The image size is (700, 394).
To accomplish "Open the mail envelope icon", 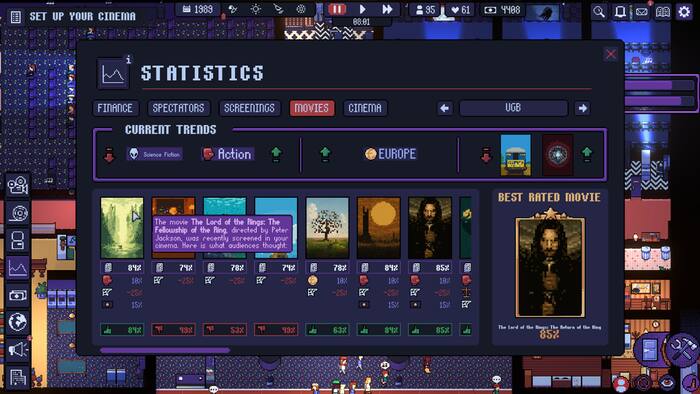I will (x=642, y=12).
